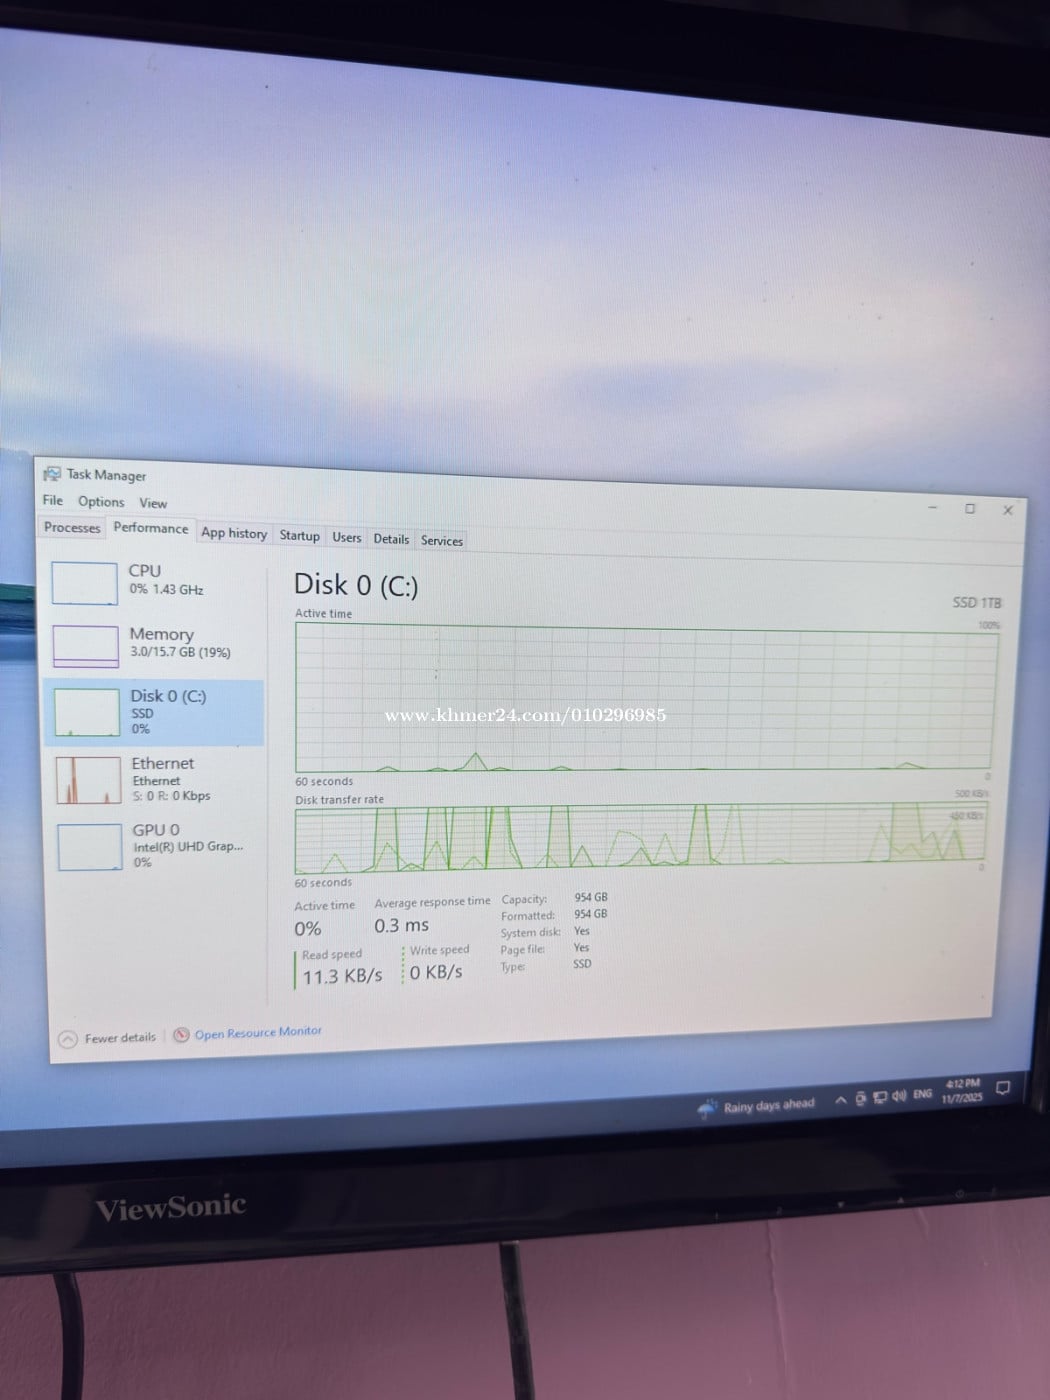Click the network tray icon
1050x1400 pixels.
tap(880, 1097)
